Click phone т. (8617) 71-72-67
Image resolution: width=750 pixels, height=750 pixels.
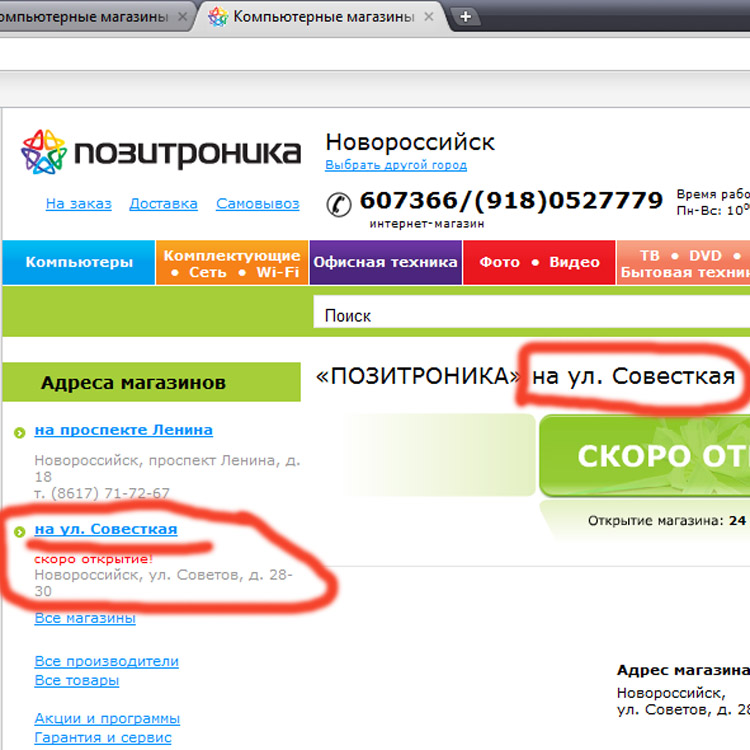coord(102,493)
